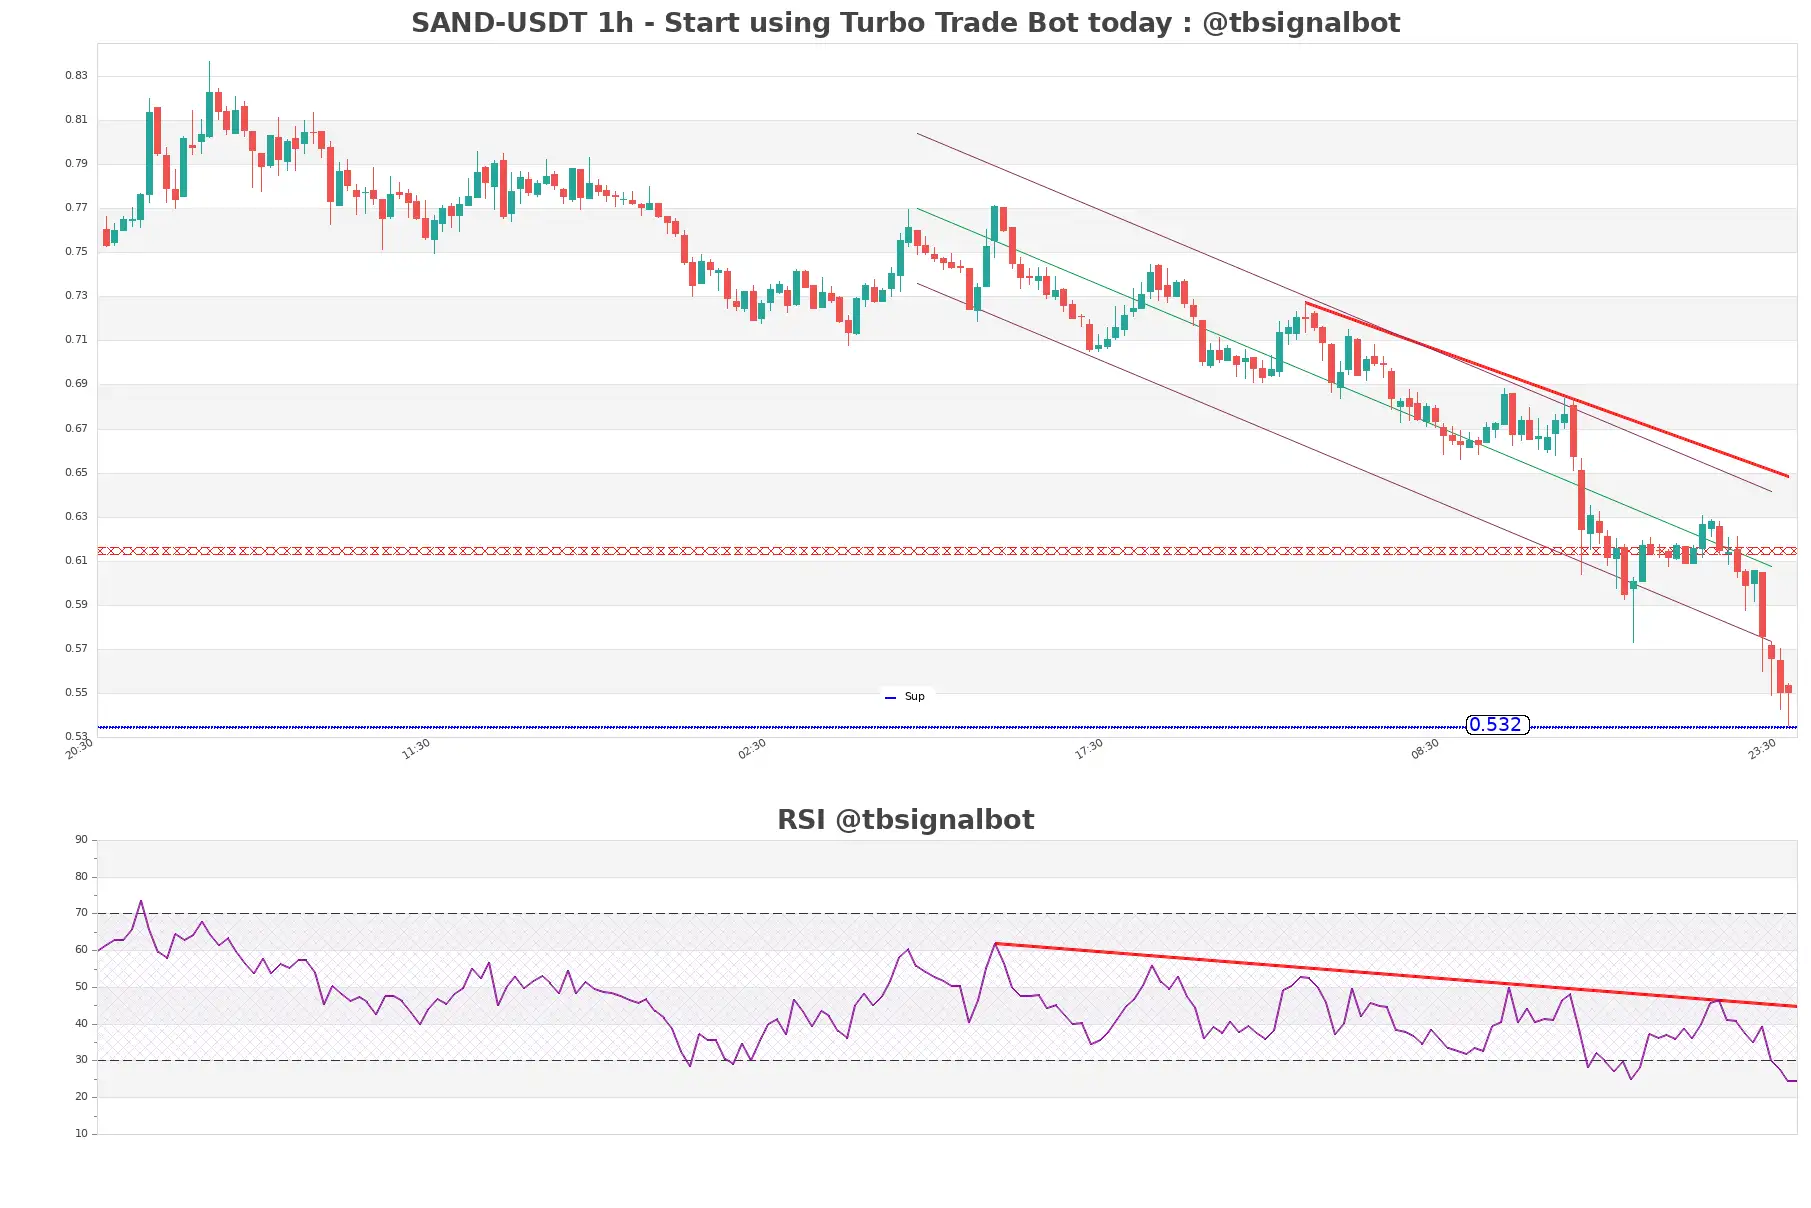This screenshot has height=1208, width=1811.
Task: Click the RSI @tbsignalbot subplot title
Action: click(905, 820)
